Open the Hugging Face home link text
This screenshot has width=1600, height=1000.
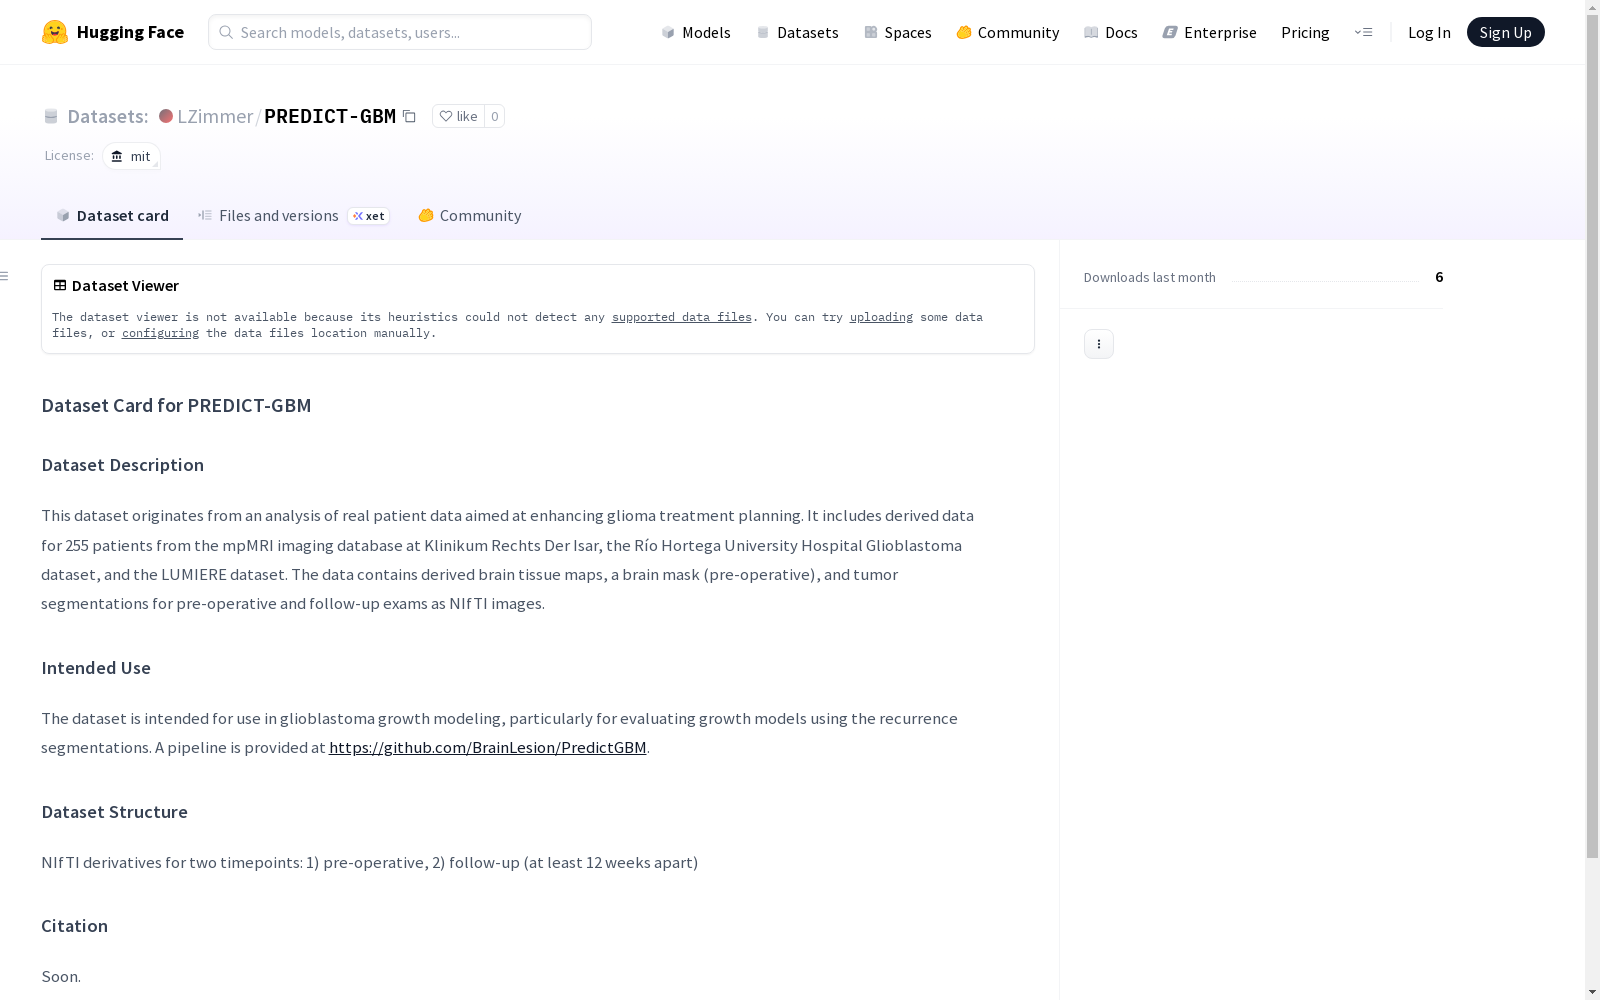pyautogui.click(x=130, y=32)
